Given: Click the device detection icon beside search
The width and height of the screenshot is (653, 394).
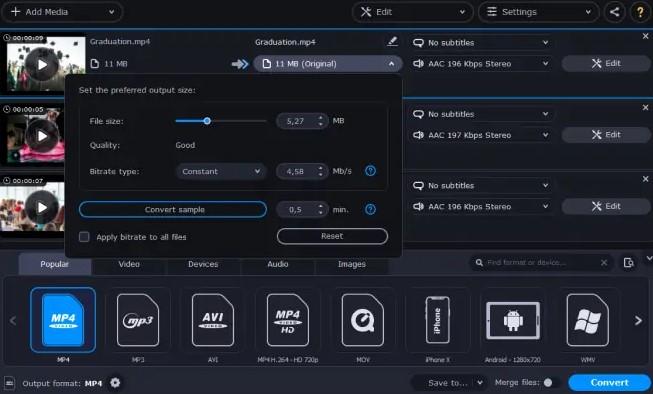Looking at the screenshot, I should (628, 262).
